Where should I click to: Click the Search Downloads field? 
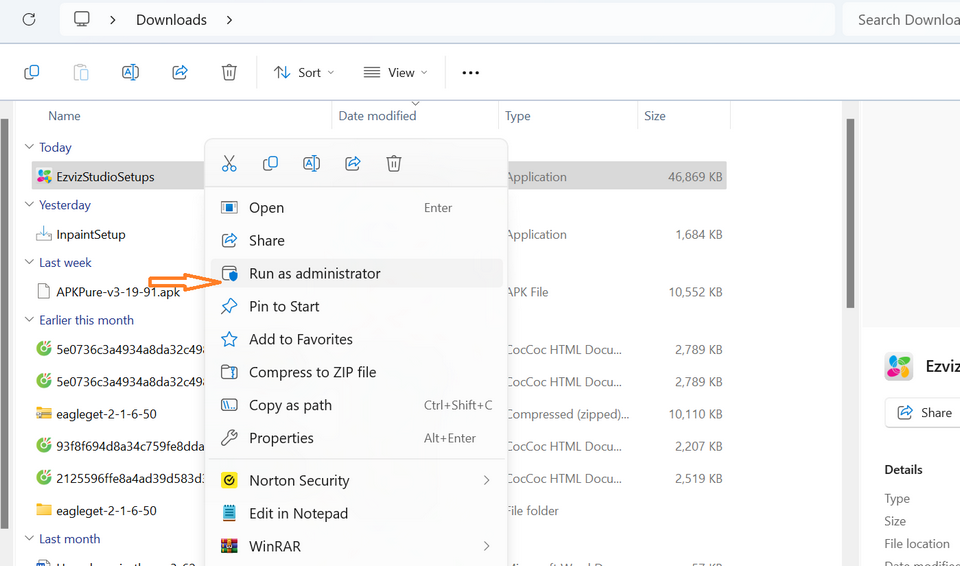point(905,19)
